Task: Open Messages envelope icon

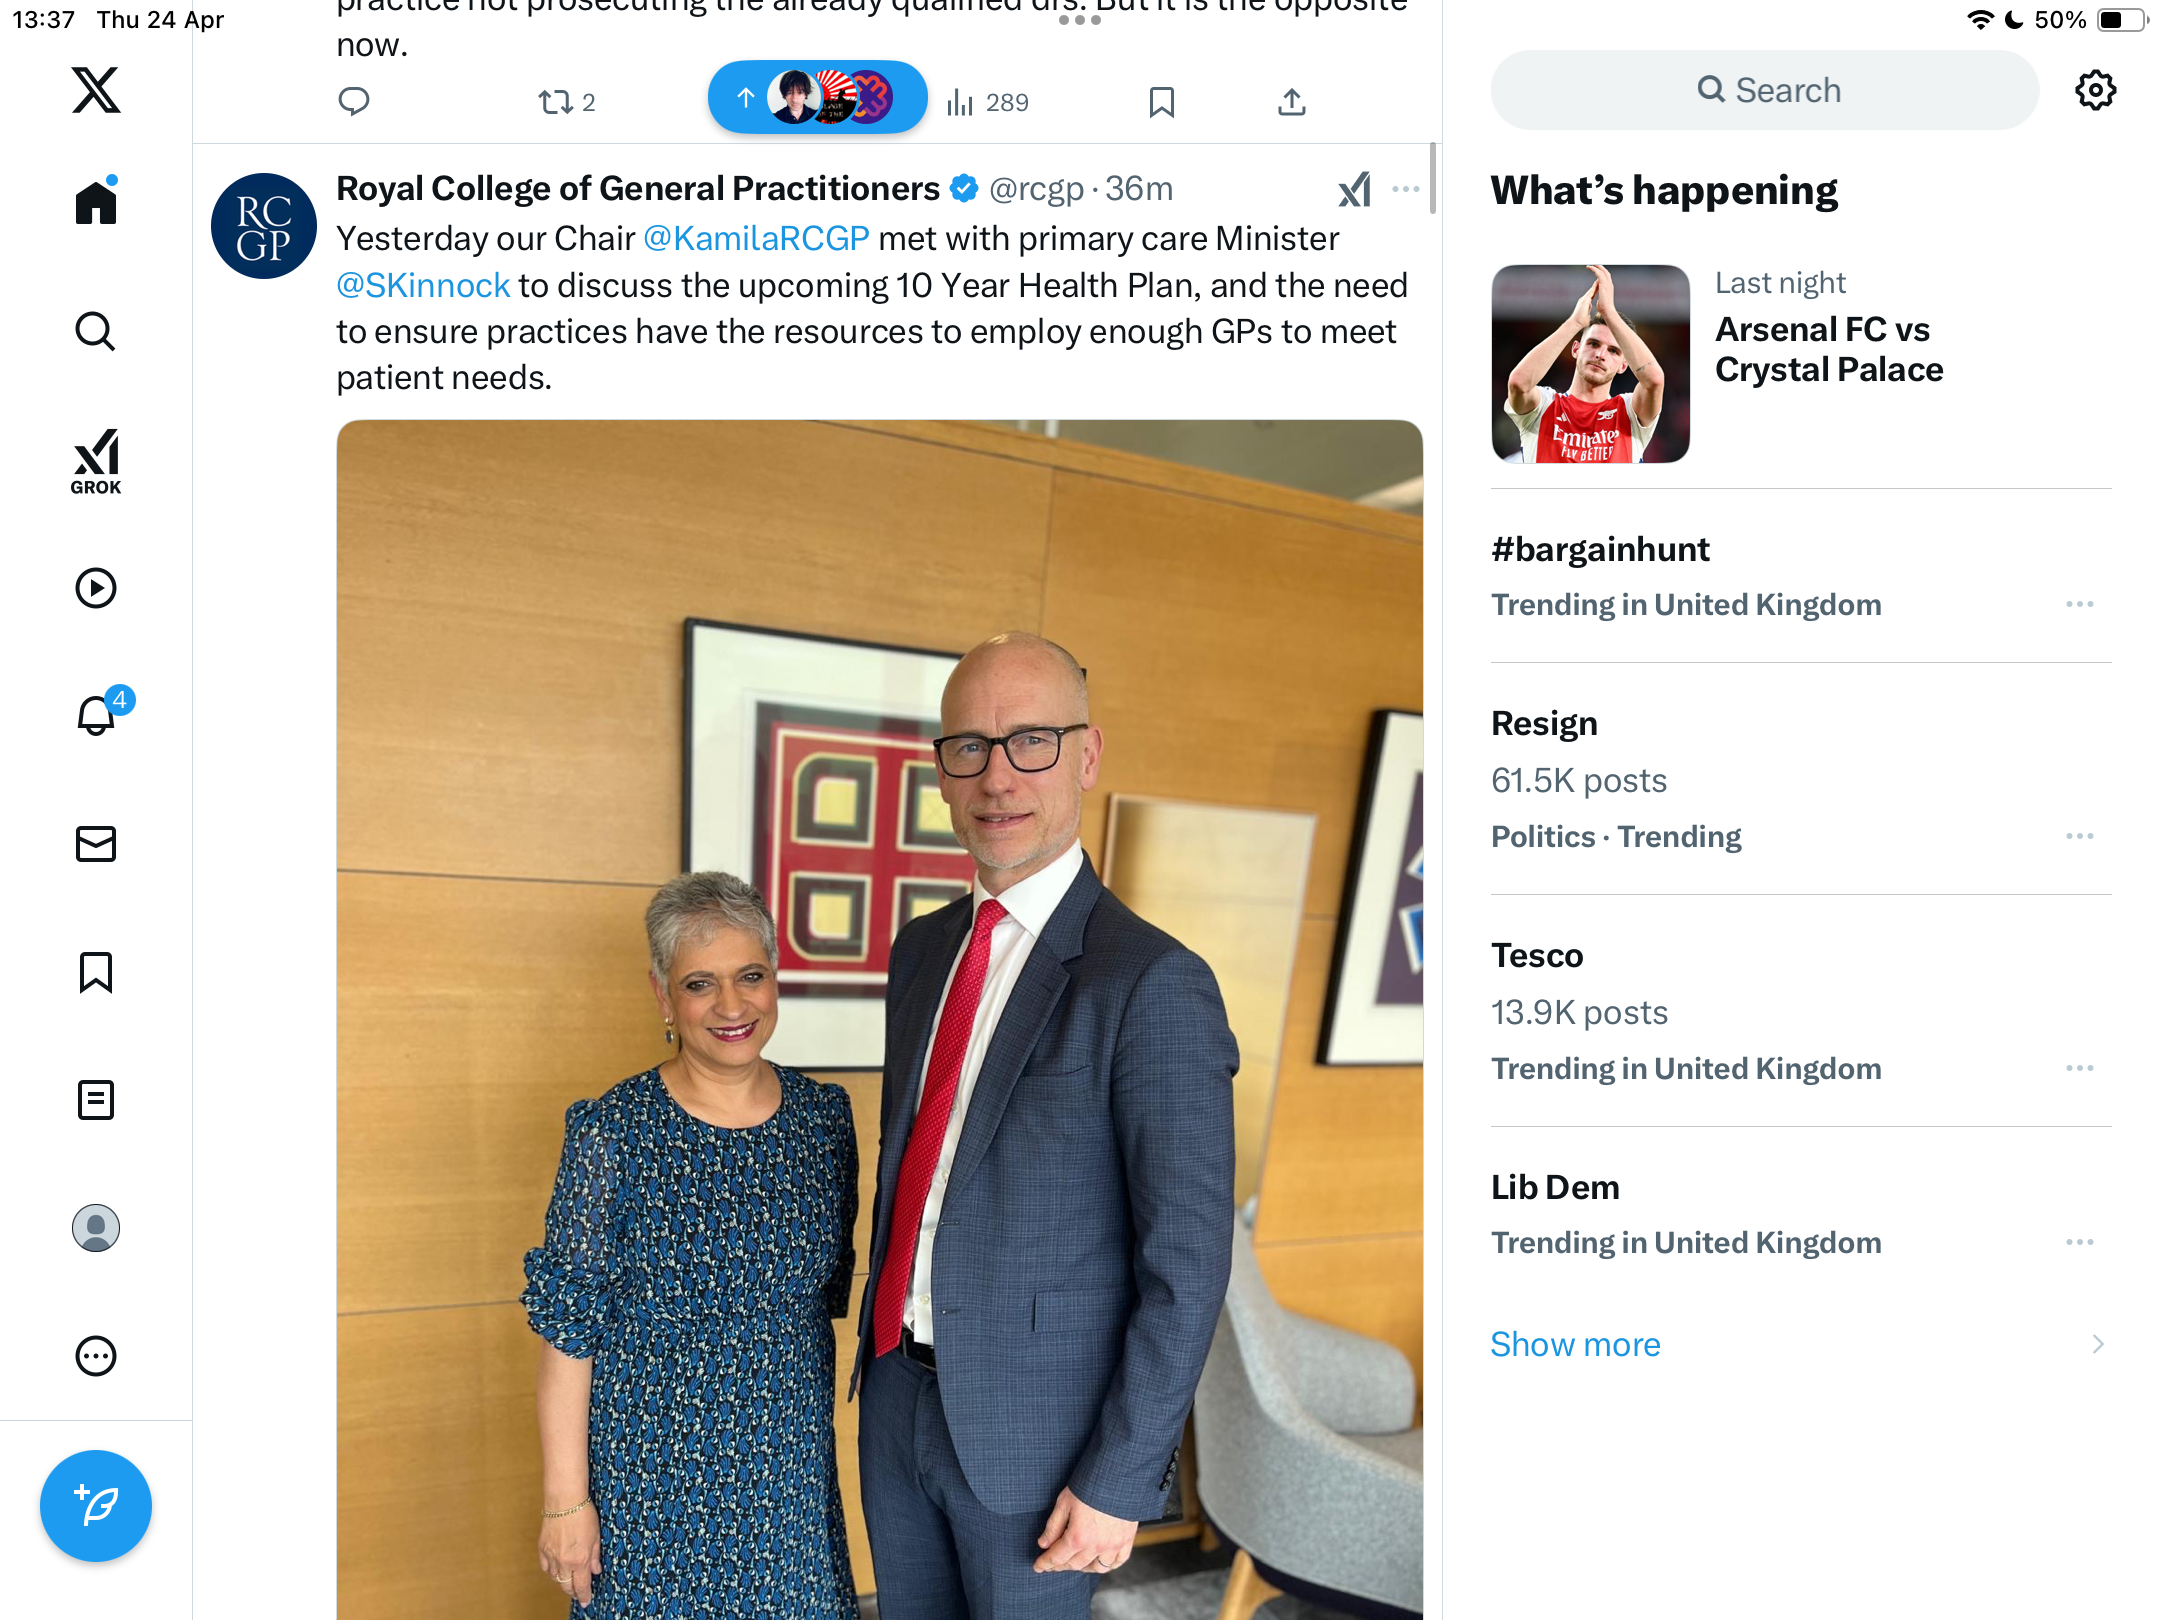Action: [96, 844]
